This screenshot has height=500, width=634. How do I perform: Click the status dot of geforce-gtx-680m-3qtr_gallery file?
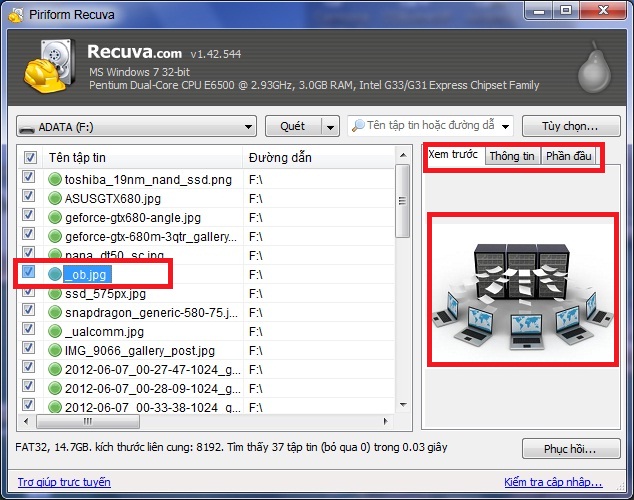click(55, 236)
